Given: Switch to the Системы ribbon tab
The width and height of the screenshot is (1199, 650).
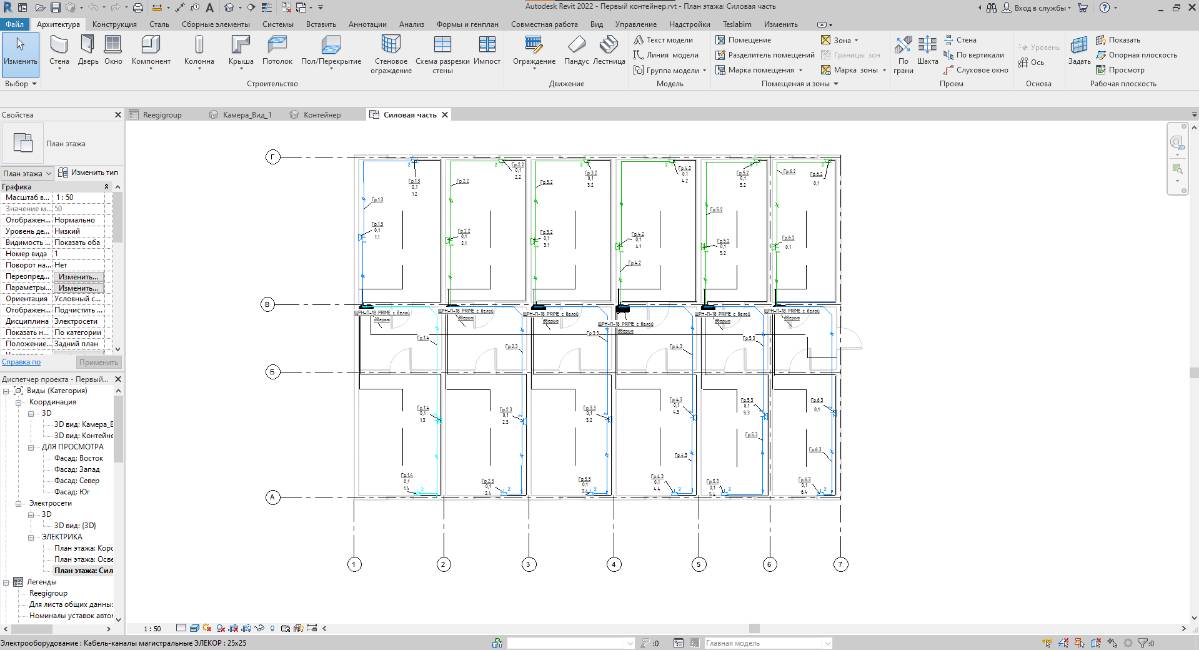Looking at the screenshot, I should click(278, 23).
